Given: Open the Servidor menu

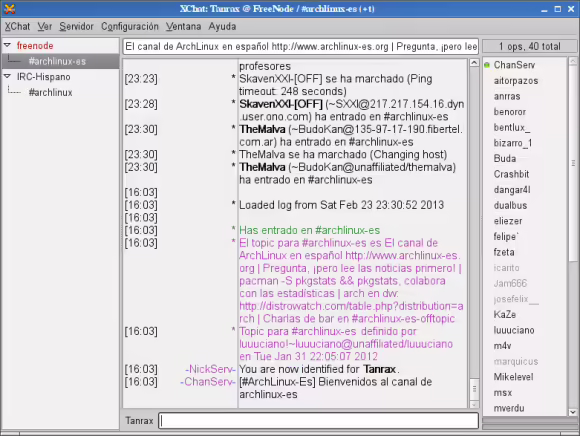Looking at the screenshot, I should coord(76,27).
